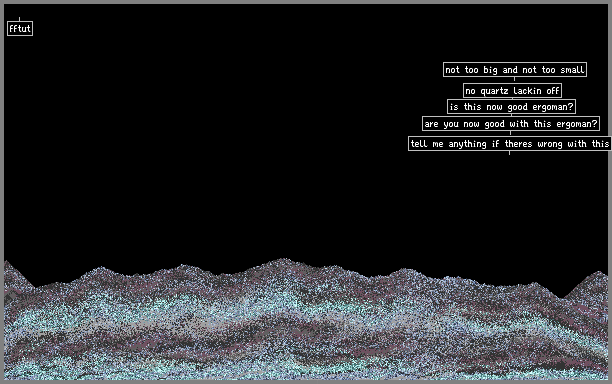The image size is (612, 384).
Task: Select the 'no quartz lackin off' box
Action: click(x=512, y=91)
